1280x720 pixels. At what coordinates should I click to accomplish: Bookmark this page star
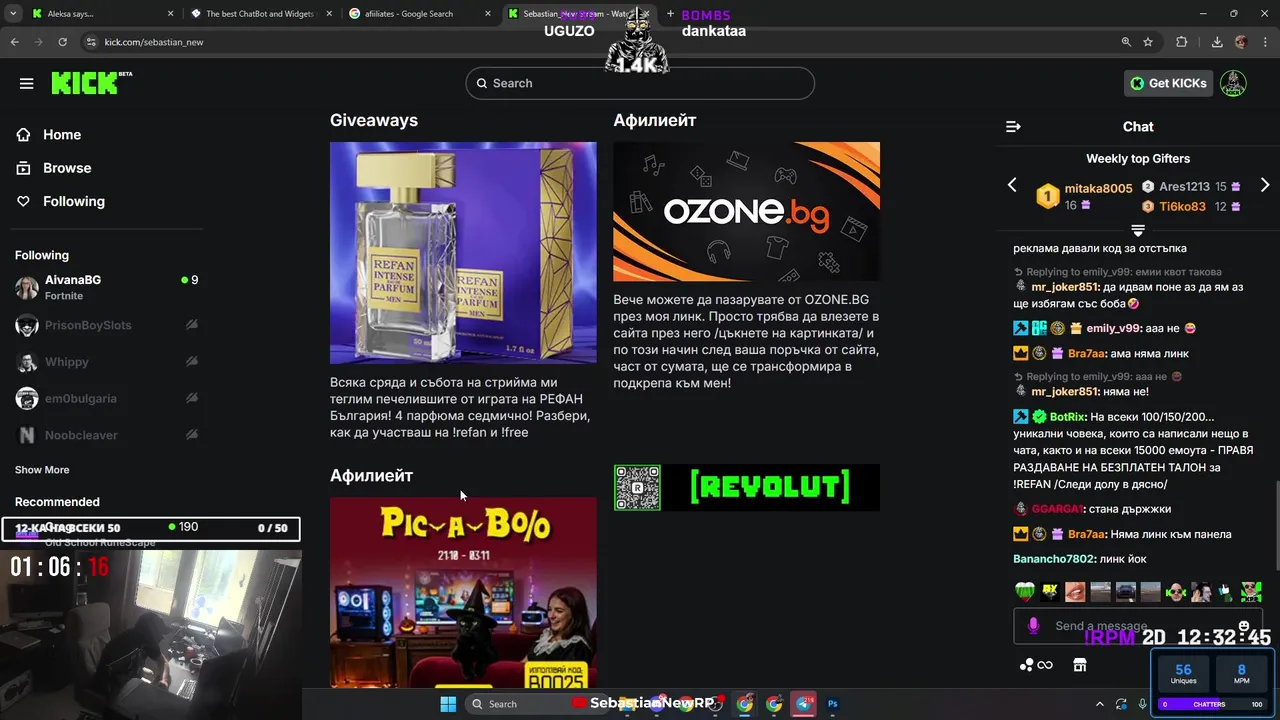tap(1148, 42)
